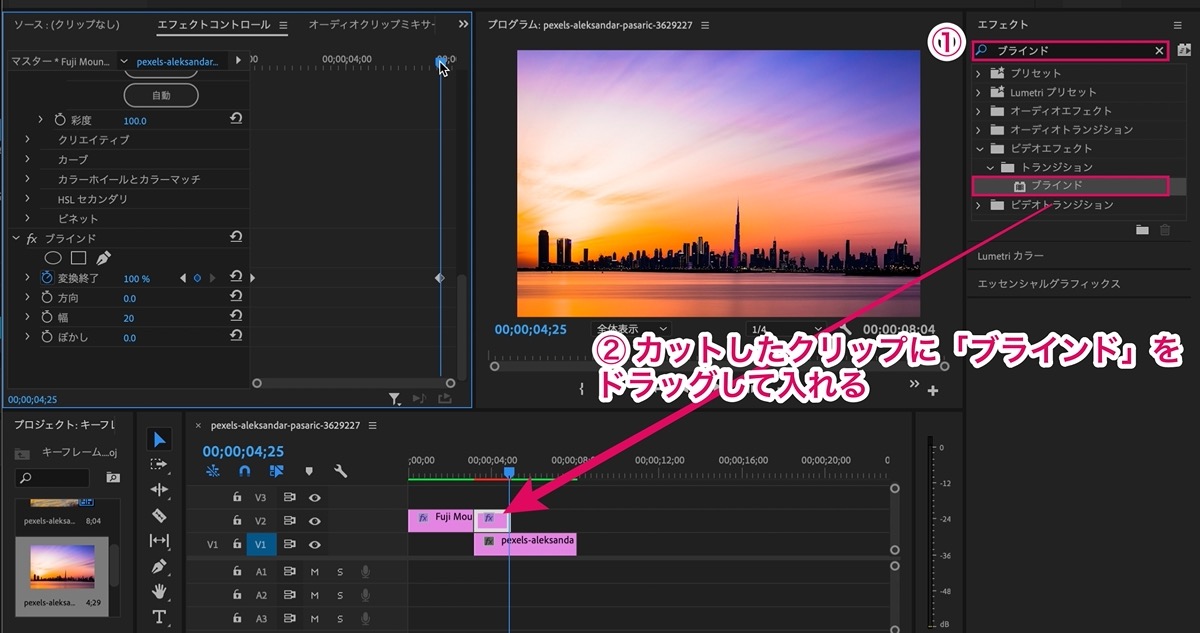Select the Type tool
Image resolution: width=1200 pixels, height=633 pixels.
(159, 617)
